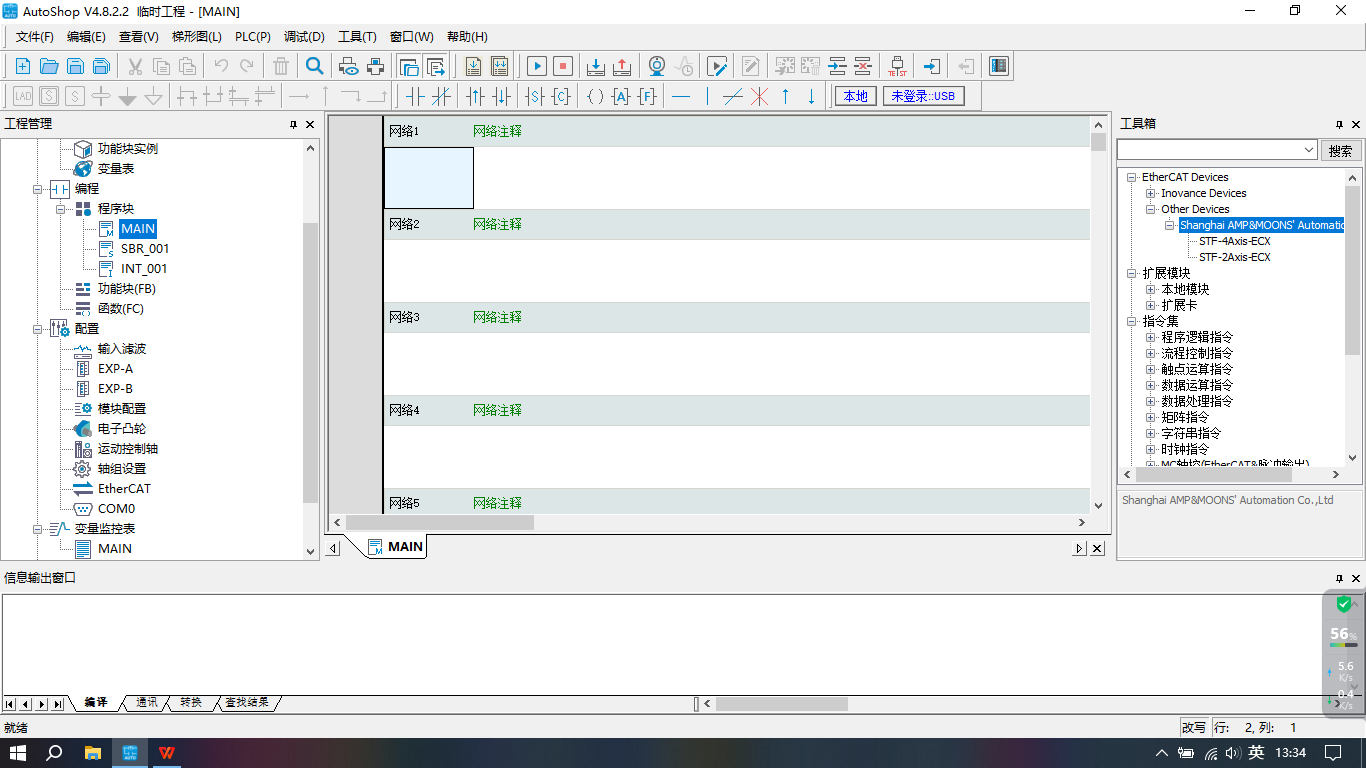The width and height of the screenshot is (1366, 768).
Task: Click the Print Preview icon
Action: pos(348,66)
